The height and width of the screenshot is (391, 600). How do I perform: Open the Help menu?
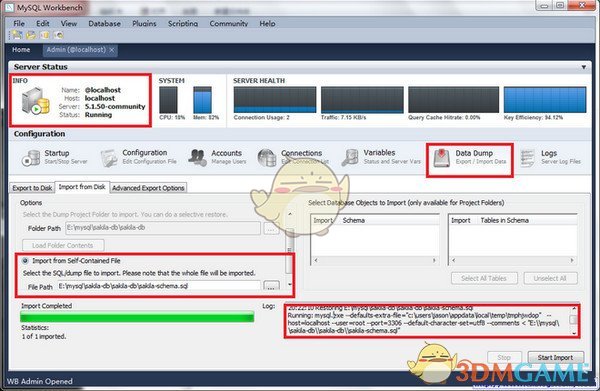pyautogui.click(x=267, y=23)
